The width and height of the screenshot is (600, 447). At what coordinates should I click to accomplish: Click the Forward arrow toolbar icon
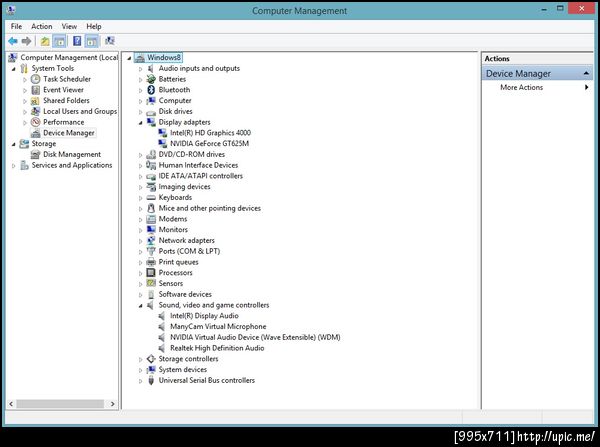pyautogui.click(x=26, y=41)
